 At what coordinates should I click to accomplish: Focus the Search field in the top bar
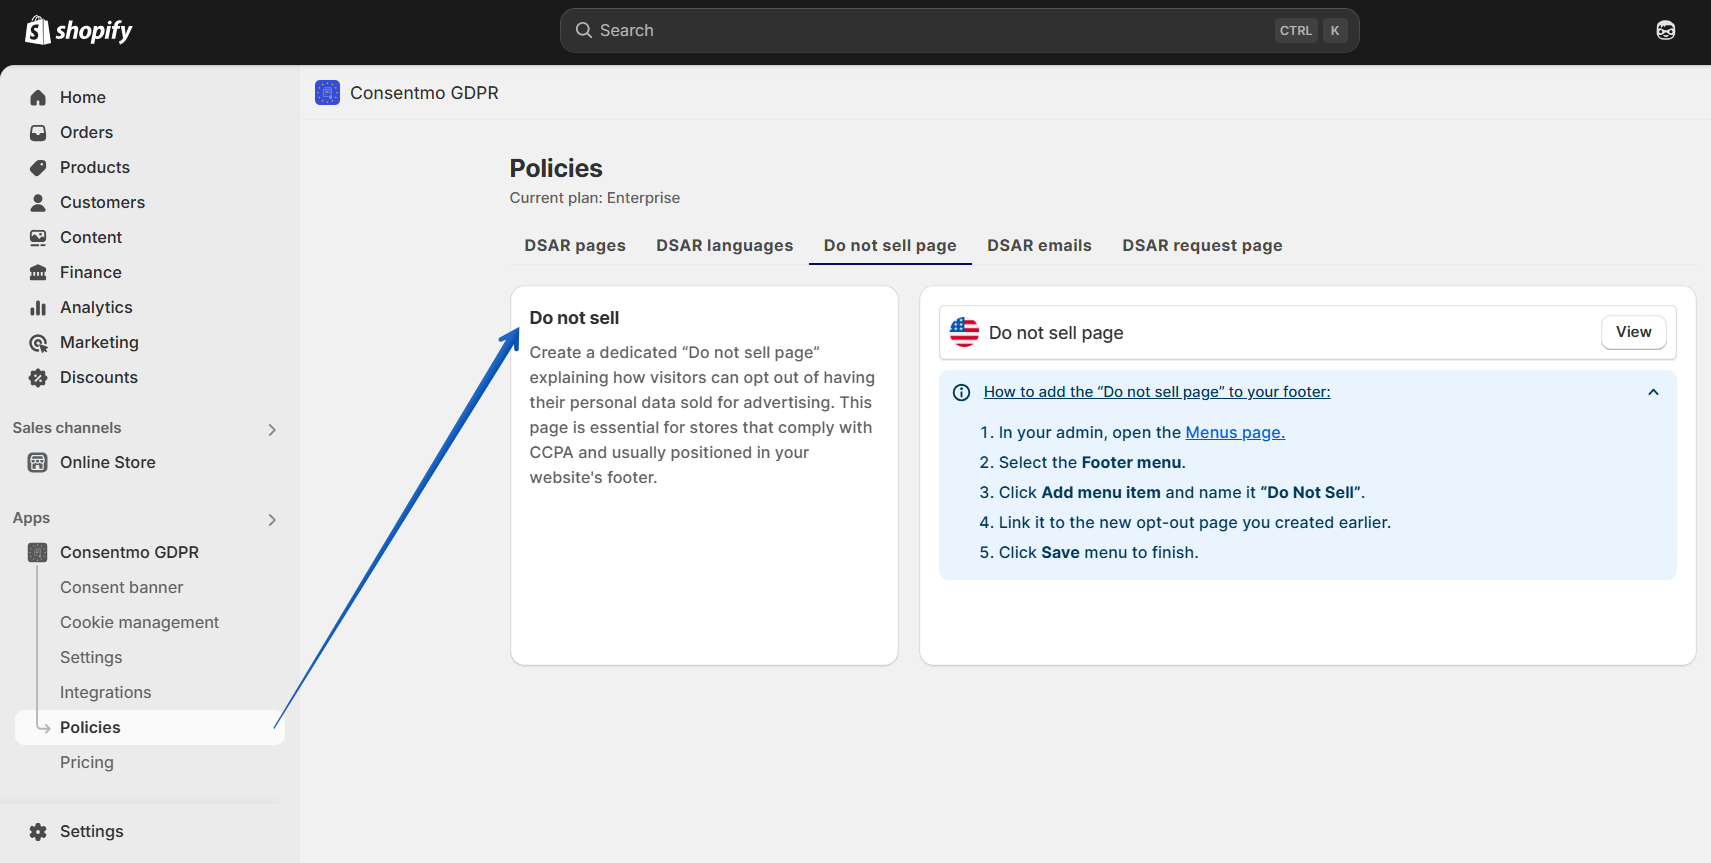[x=959, y=30]
